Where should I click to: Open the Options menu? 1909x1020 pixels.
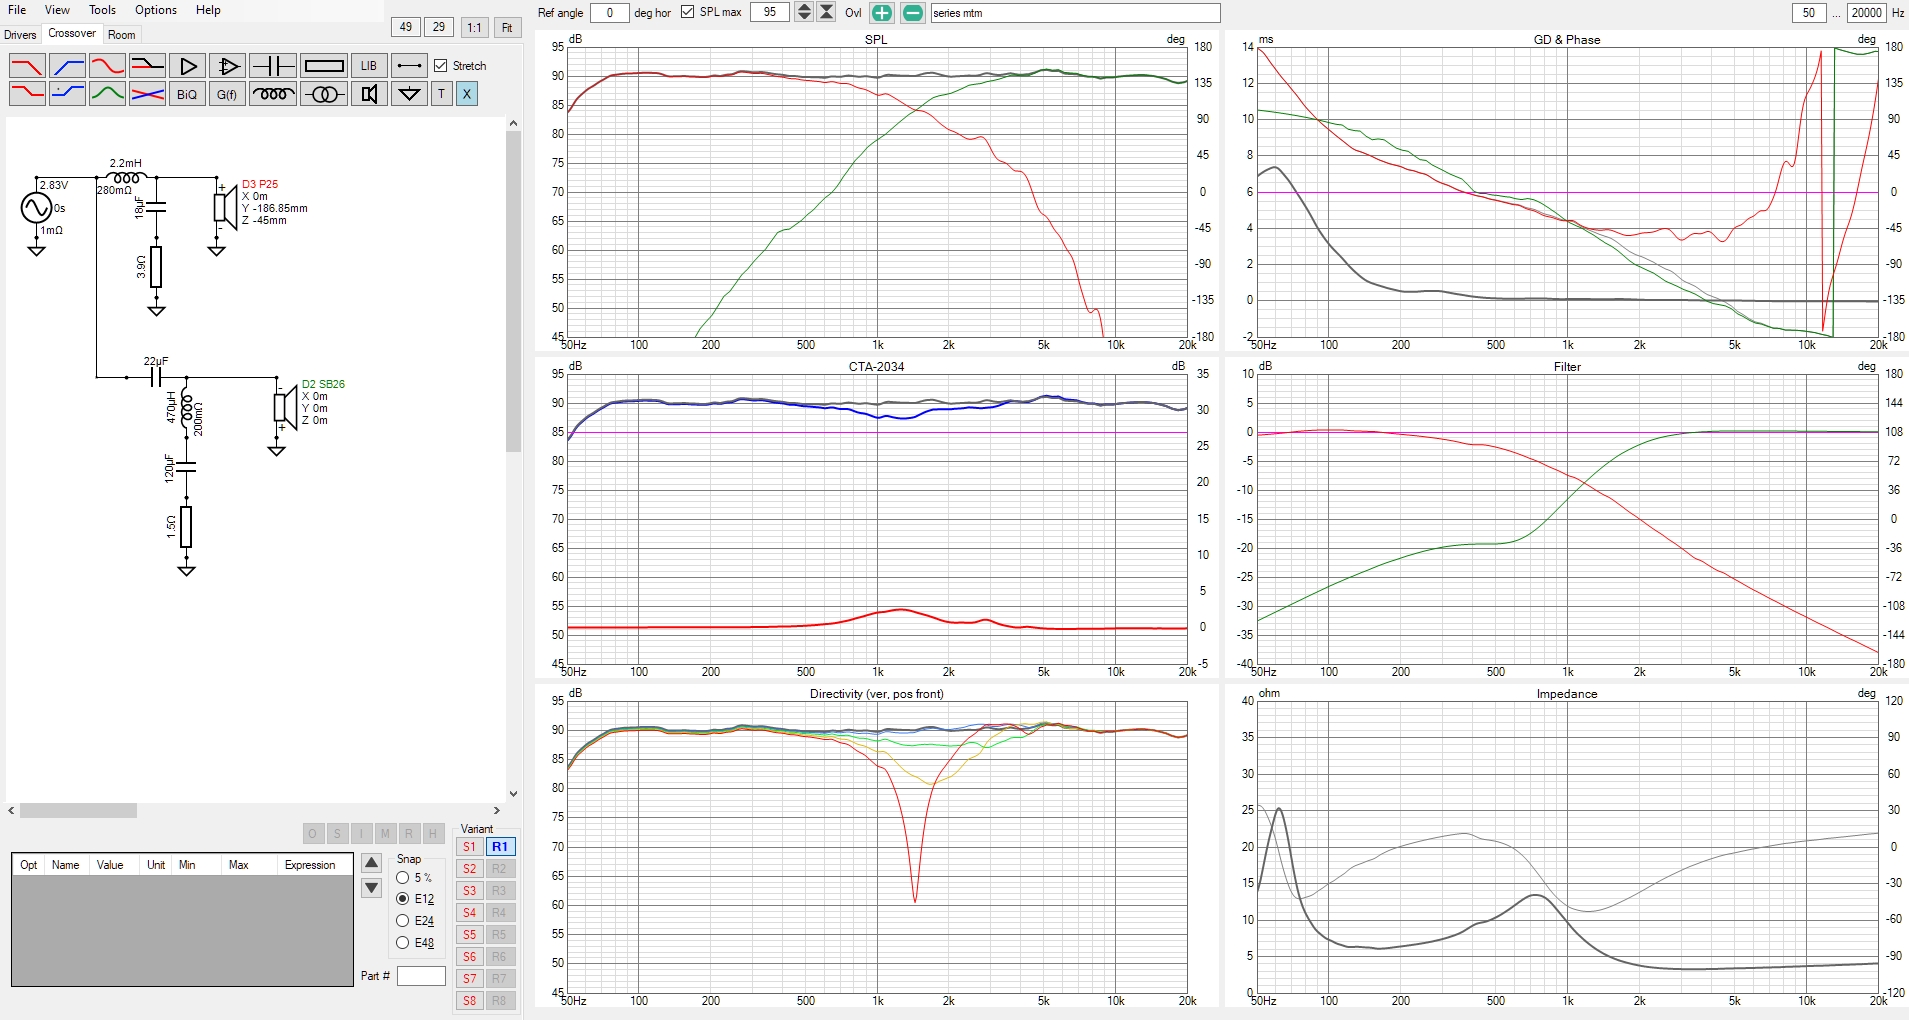pyautogui.click(x=156, y=10)
